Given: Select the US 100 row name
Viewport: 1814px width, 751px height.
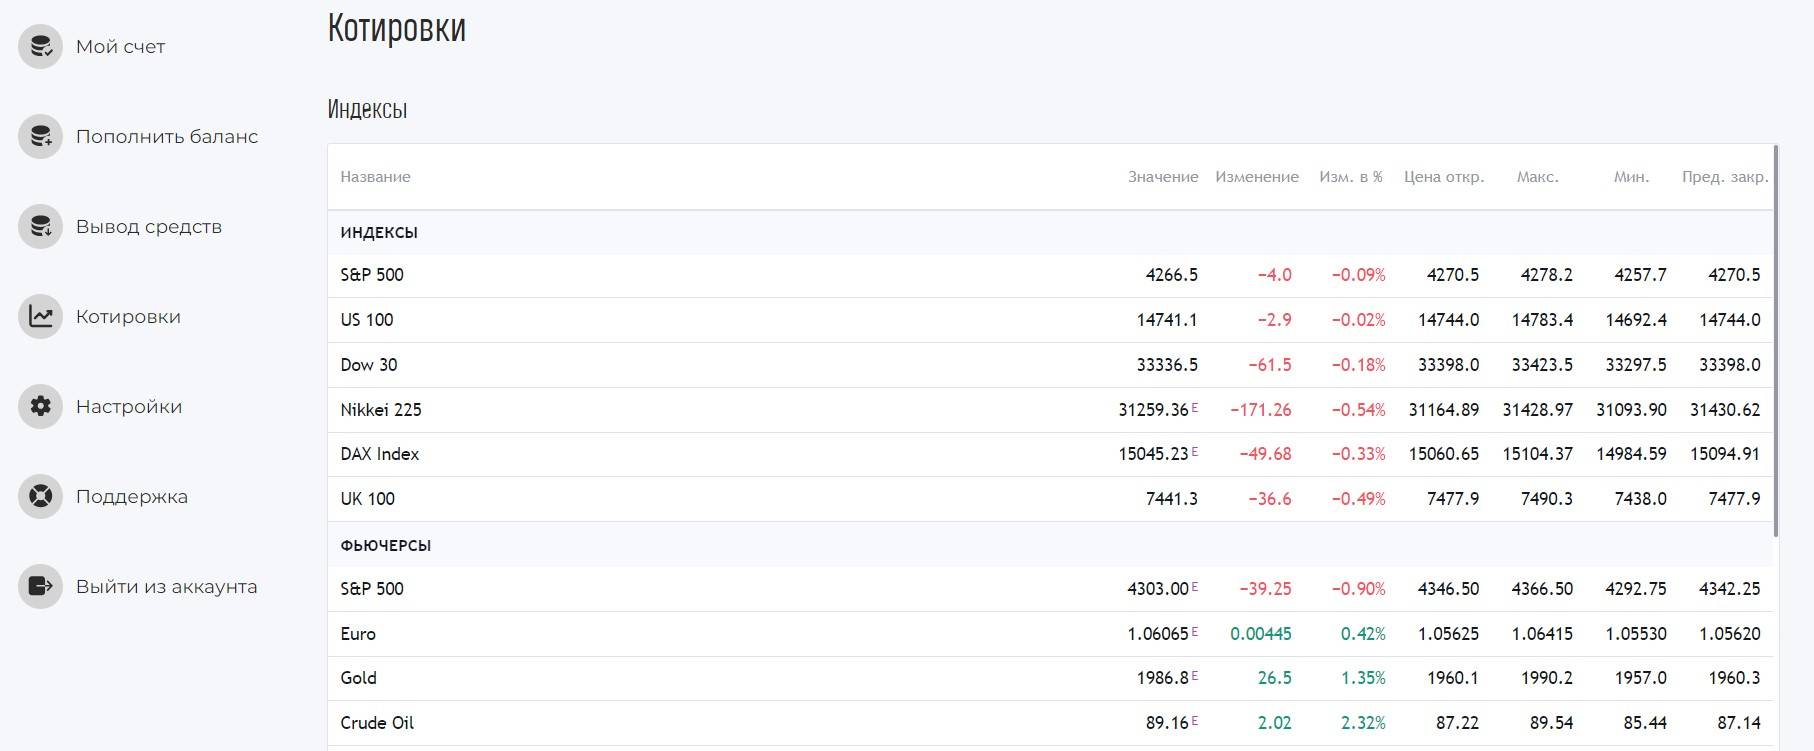Looking at the screenshot, I should tap(367, 320).
